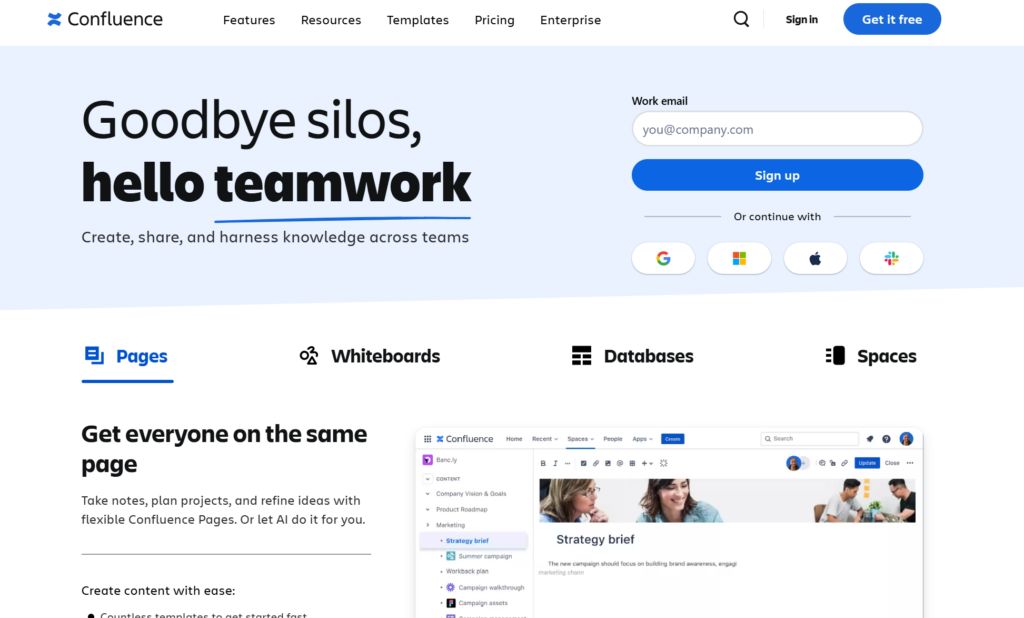Open the Spaces dropdown in the preview nav
The height and width of the screenshot is (618, 1024).
(x=581, y=439)
